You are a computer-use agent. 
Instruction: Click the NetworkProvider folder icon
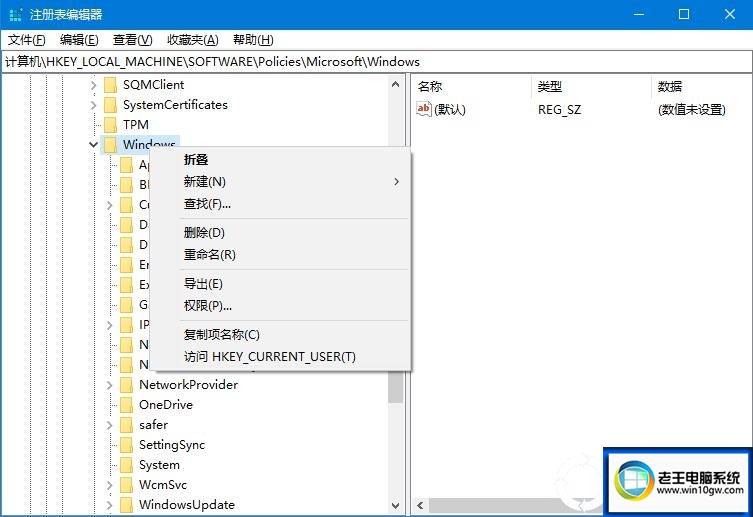126,385
